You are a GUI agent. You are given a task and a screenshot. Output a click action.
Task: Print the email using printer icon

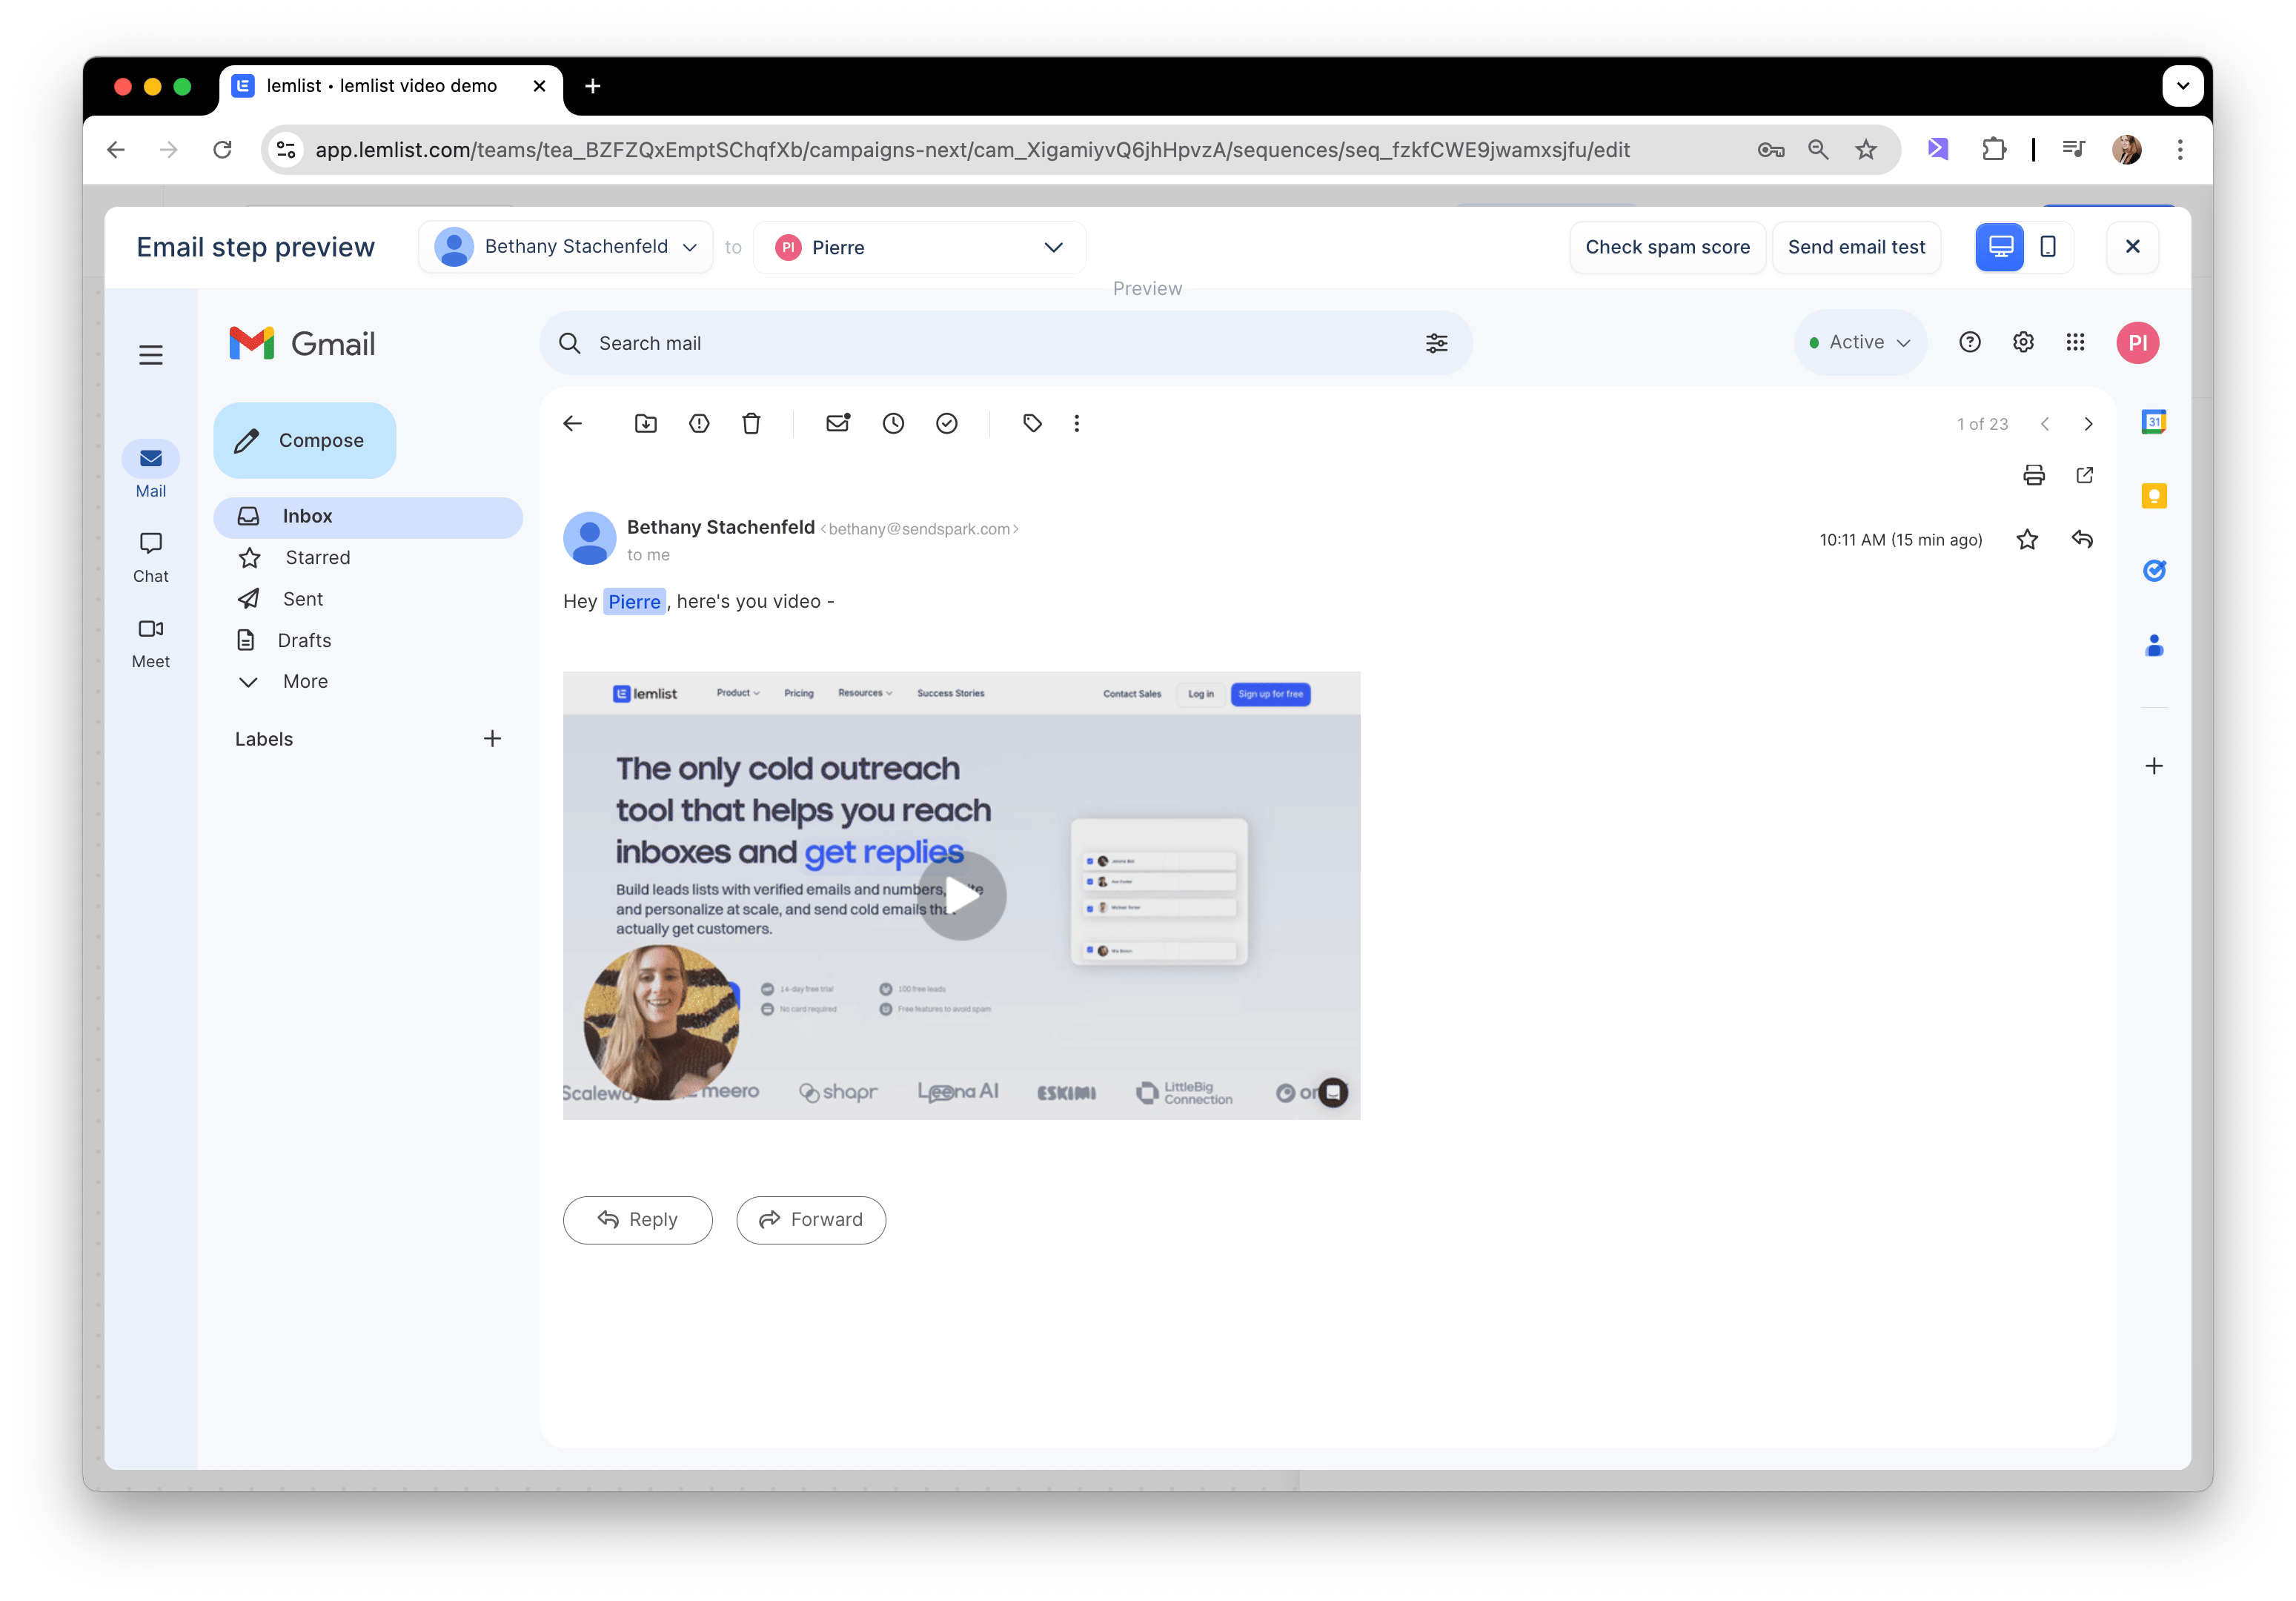[x=2034, y=475]
